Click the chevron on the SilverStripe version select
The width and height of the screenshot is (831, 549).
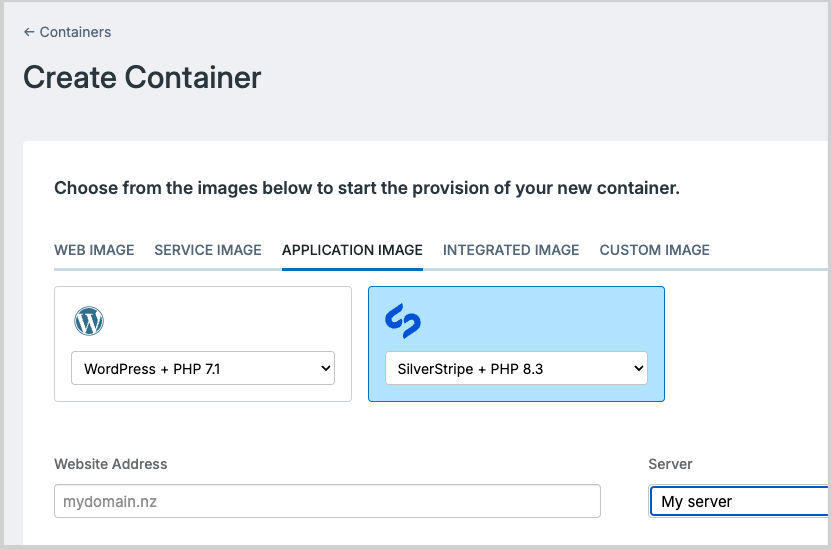click(x=638, y=369)
